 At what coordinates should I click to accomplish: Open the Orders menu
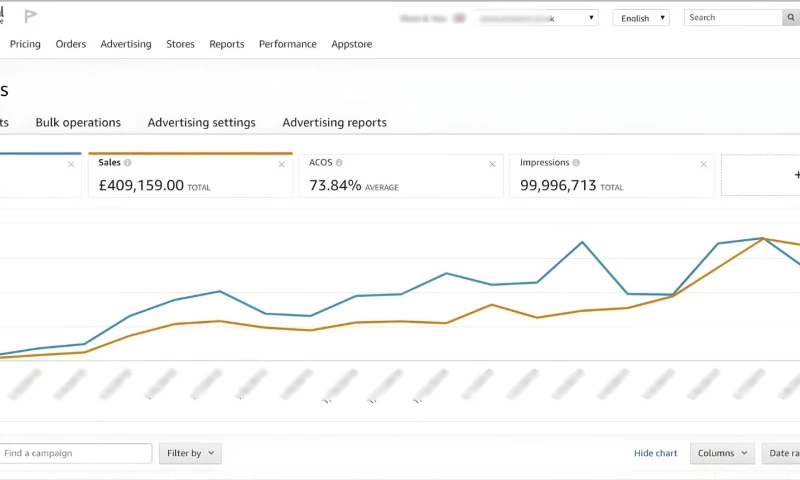coord(70,44)
